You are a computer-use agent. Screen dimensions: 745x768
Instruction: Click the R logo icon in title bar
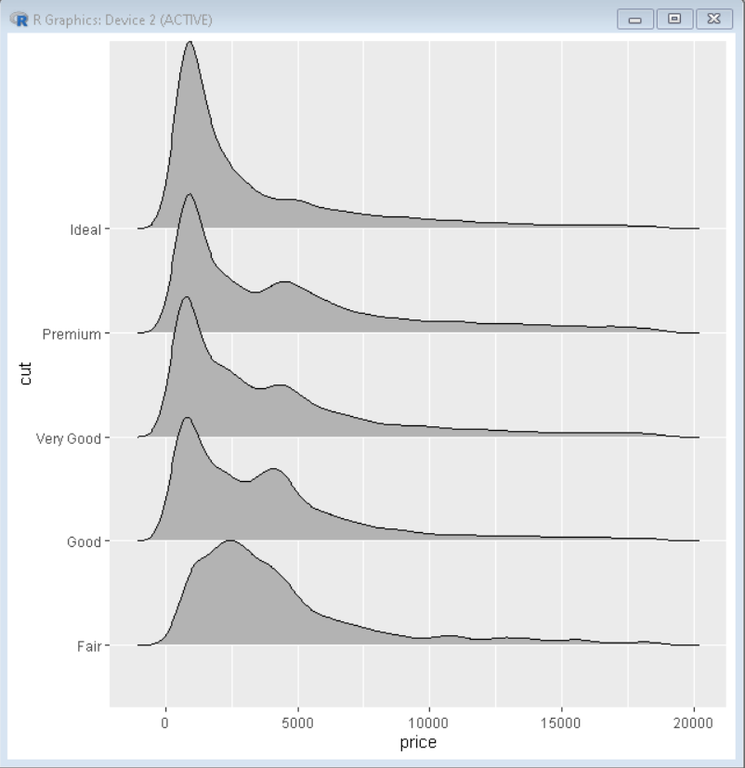[20, 20]
